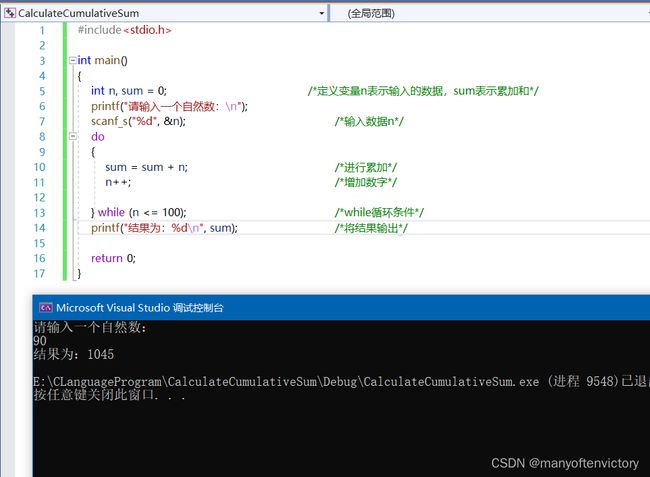The height and width of the screenshot is (477, 650).
Task: Click the /*增加数字*/ comment
Action: [x=366, y=182]
